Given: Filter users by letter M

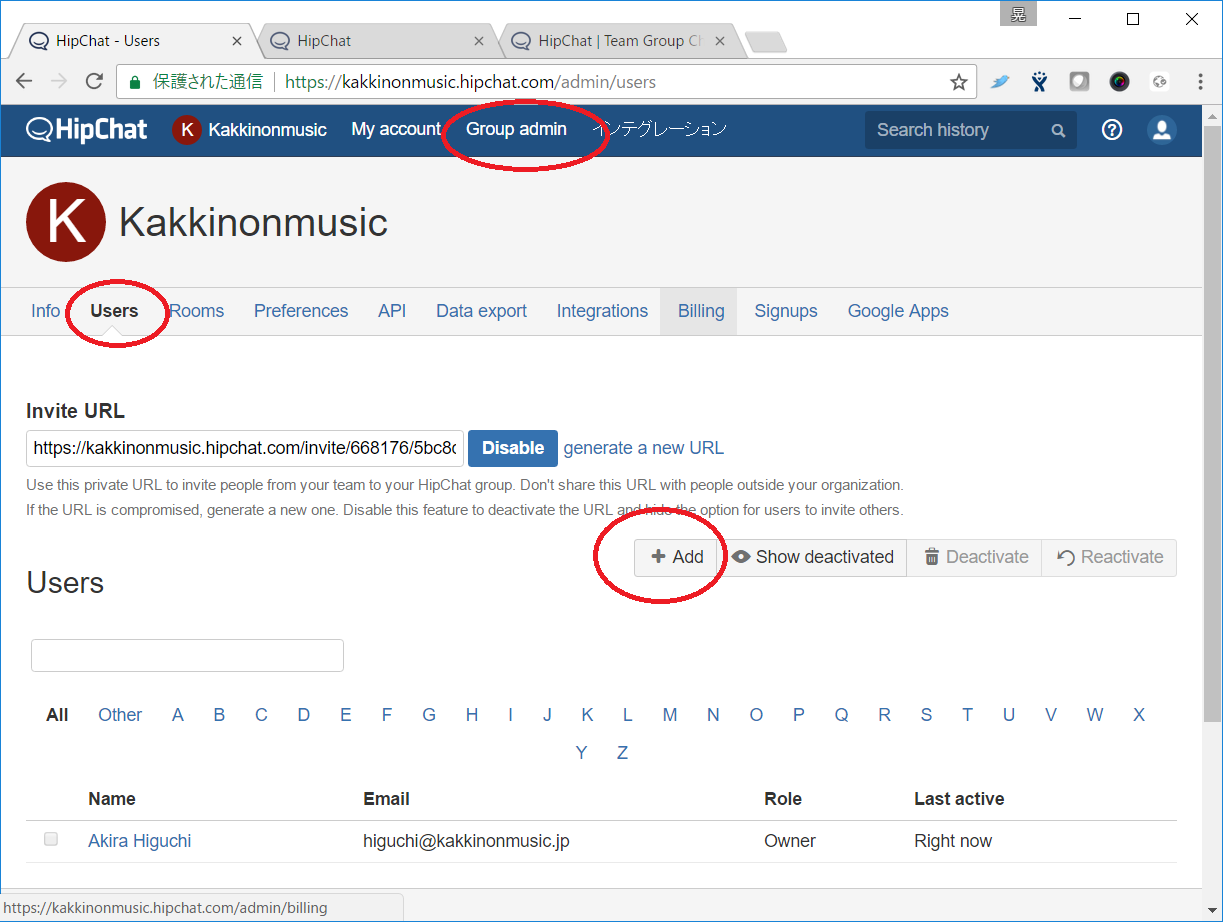Looking at the screenshot, I should [670, 715].
